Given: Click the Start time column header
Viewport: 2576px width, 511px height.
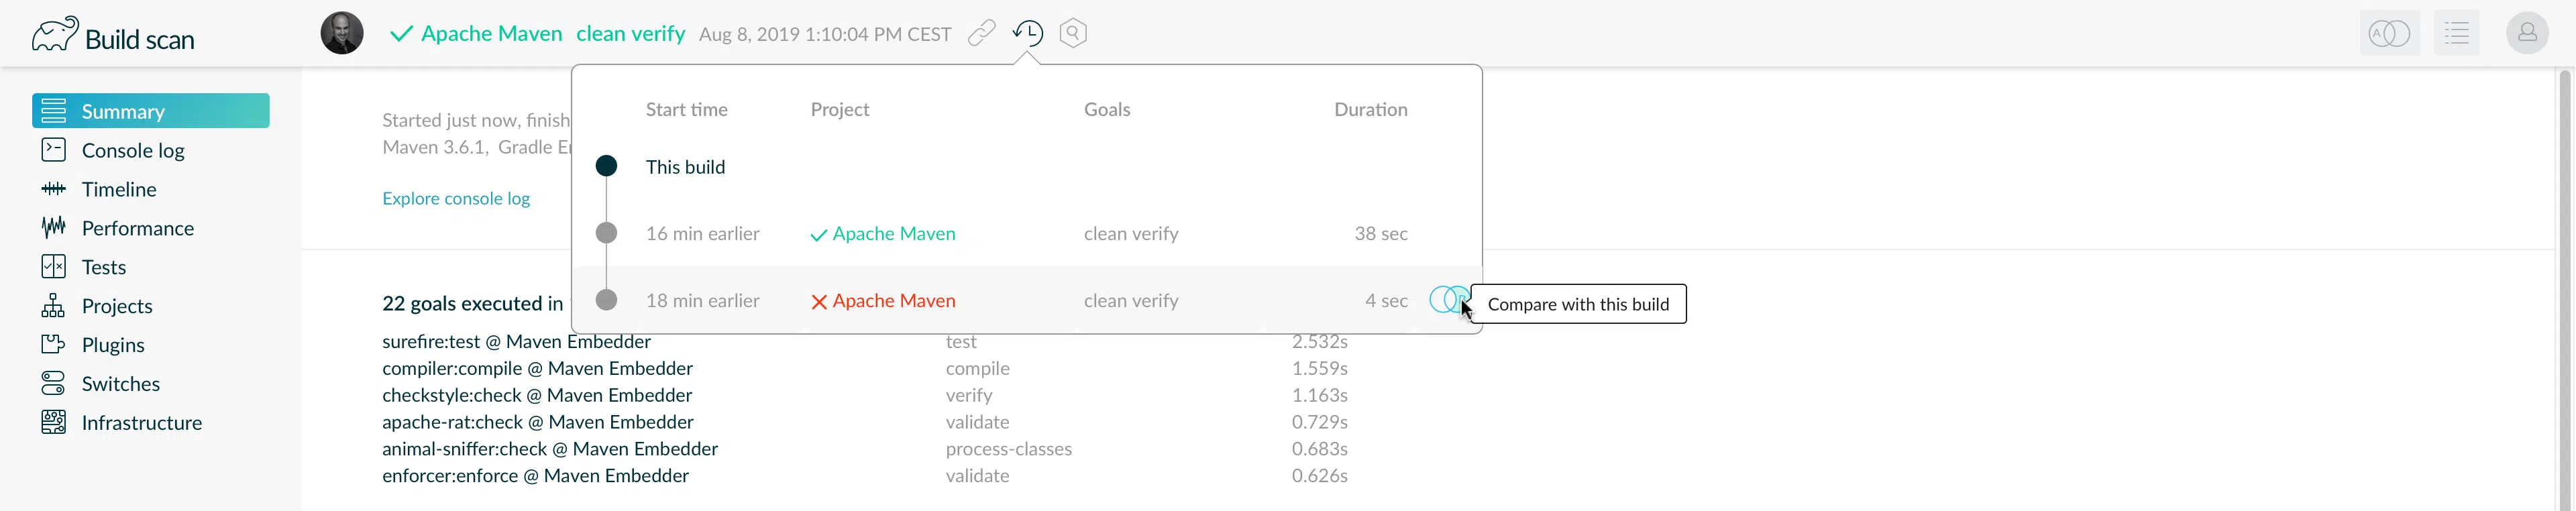Looking at the screenshot, I should point(687,110).
